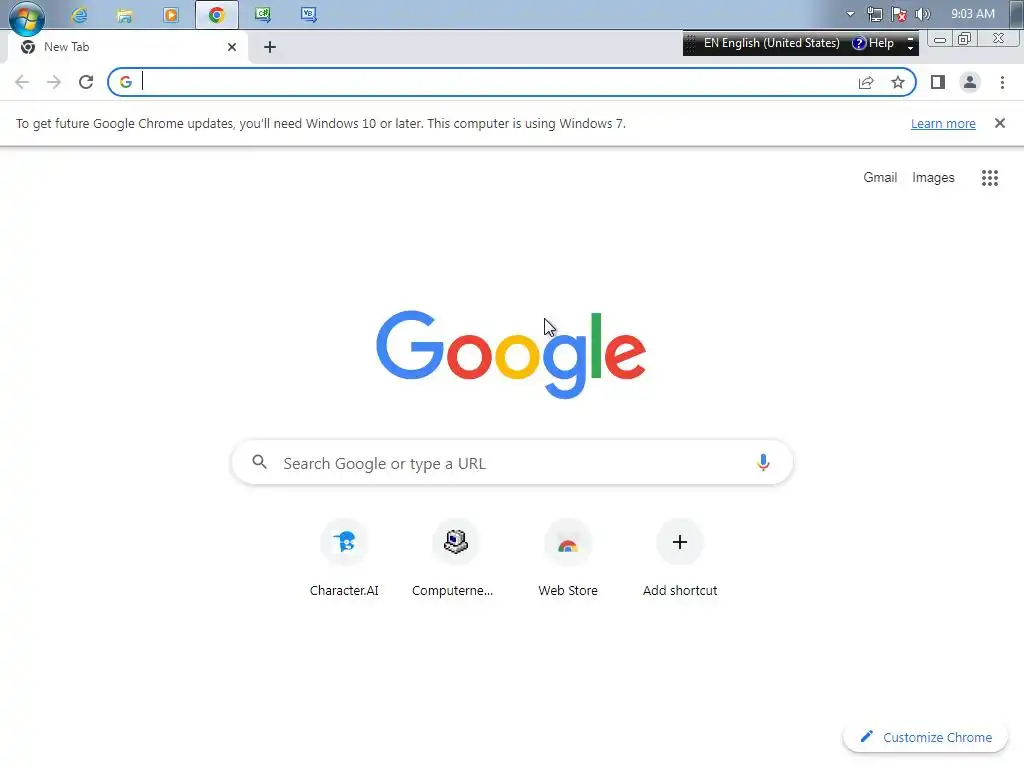This screenshot has width=1024, height=768.
Task: Click the 9:03 AM clock
Action: pos(972,14)
